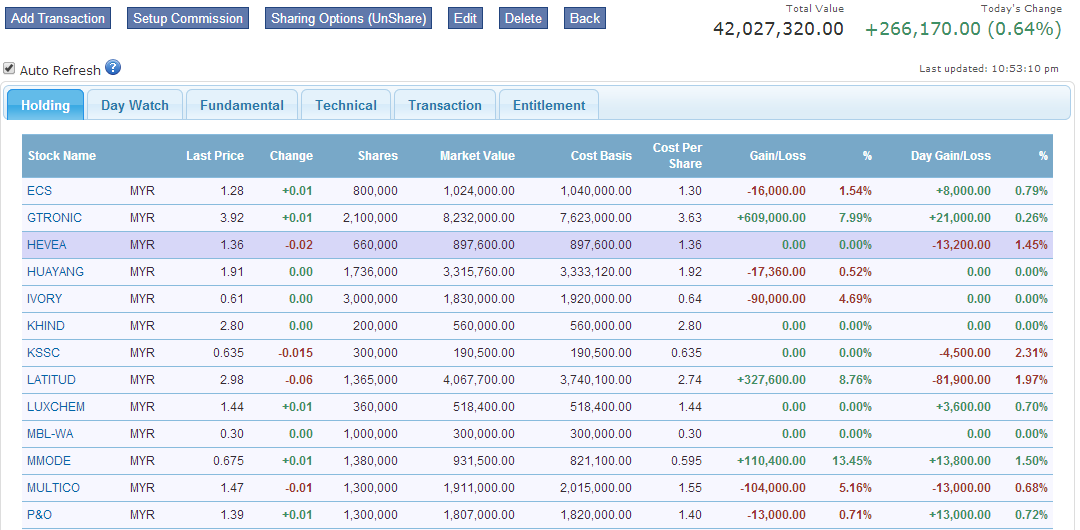This screenshot has width=1080, height=530.
Task: Click HUAYANG shares 1,736,000 cell
Action: pos(370,272)
